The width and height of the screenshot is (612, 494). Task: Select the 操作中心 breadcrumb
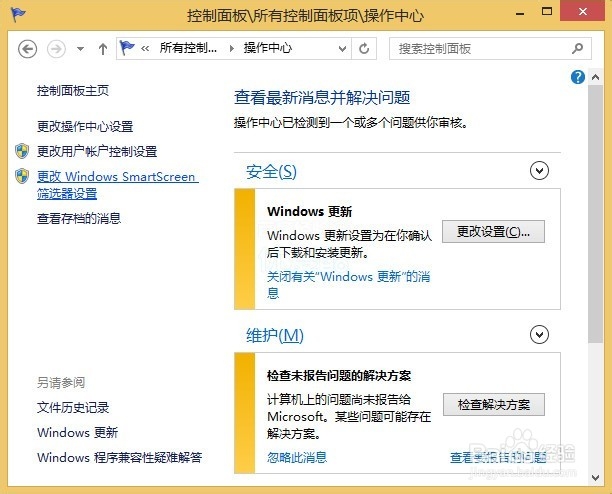click(x=268, y=48)
